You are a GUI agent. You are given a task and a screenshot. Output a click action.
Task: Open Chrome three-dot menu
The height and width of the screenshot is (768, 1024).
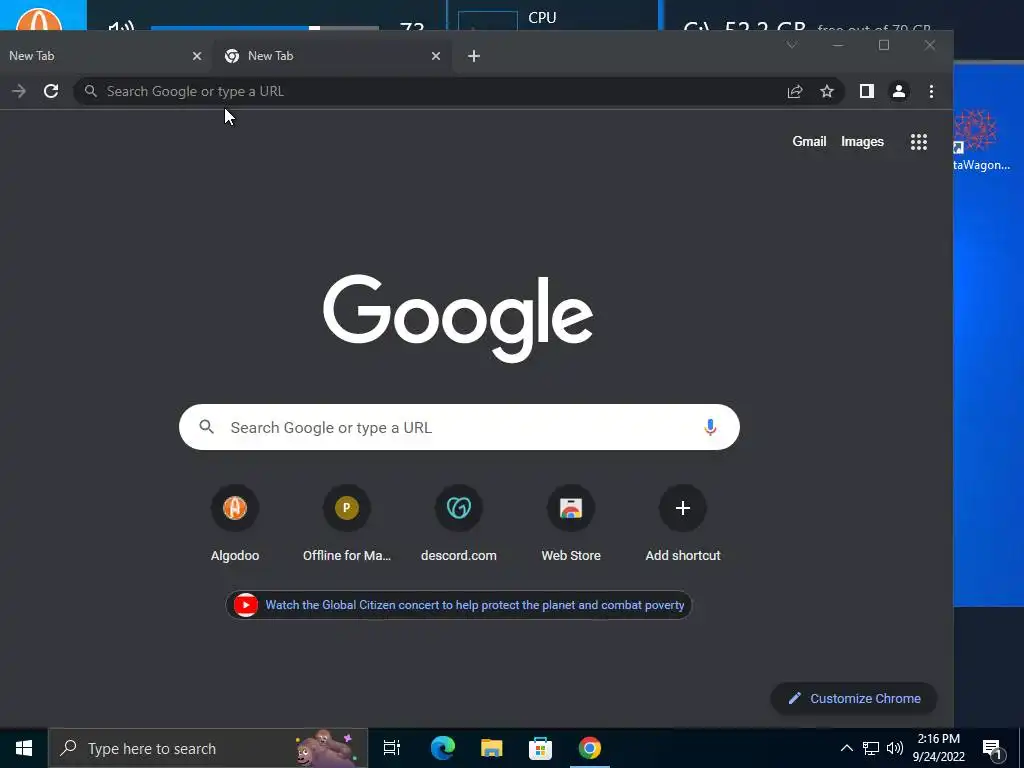tap(931, 91)
